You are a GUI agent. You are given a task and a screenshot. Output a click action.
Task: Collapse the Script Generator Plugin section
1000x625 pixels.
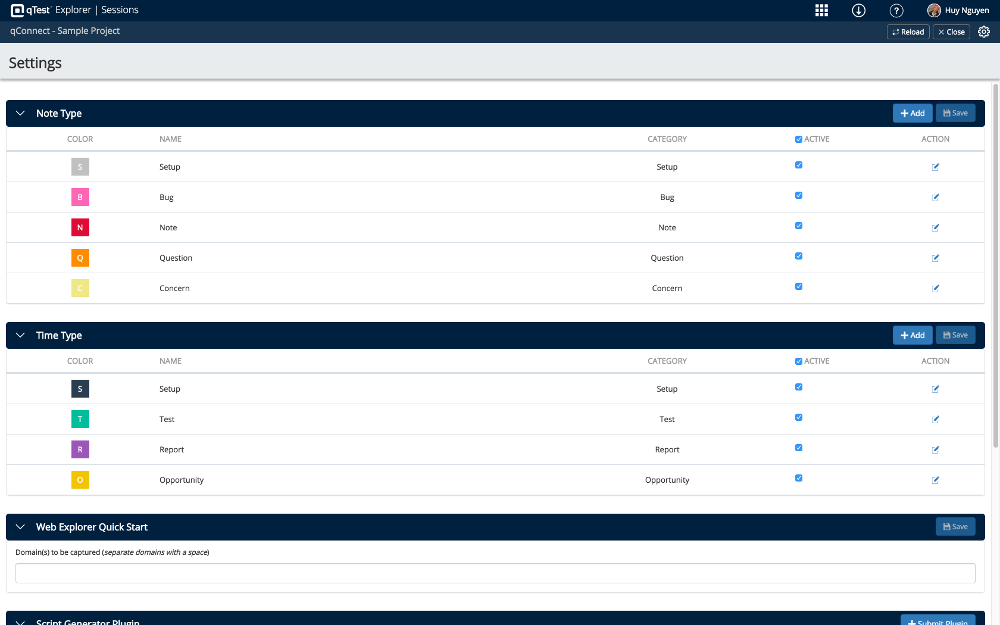[20, 622]
